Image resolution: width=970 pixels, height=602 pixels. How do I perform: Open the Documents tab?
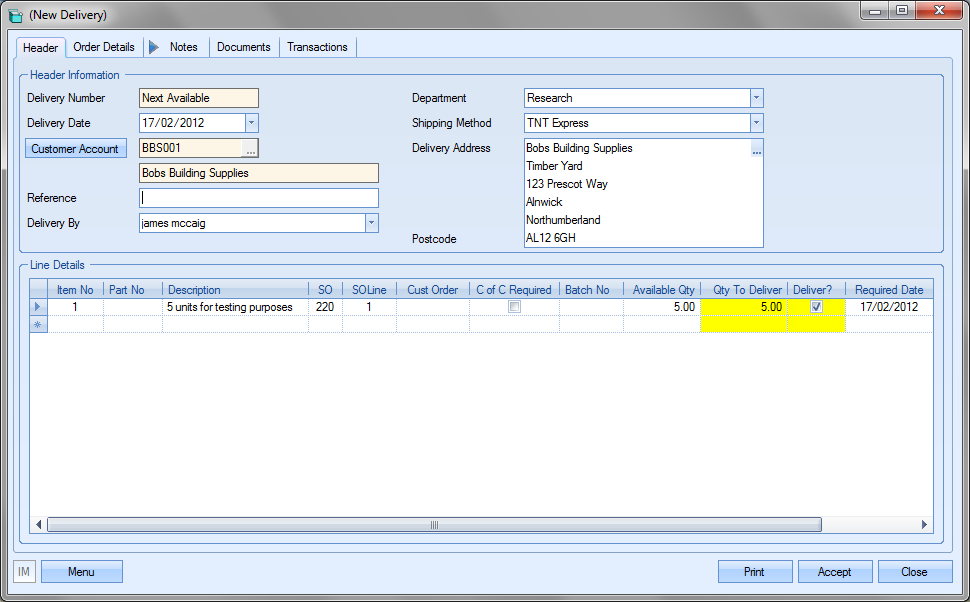[x=243, y=47]
